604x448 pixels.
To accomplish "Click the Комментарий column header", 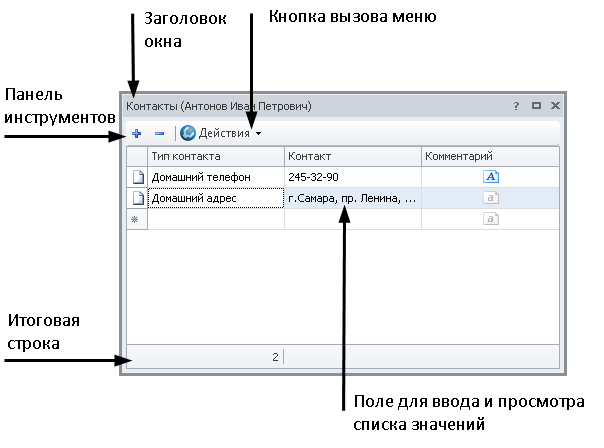I will coord(490,156).
